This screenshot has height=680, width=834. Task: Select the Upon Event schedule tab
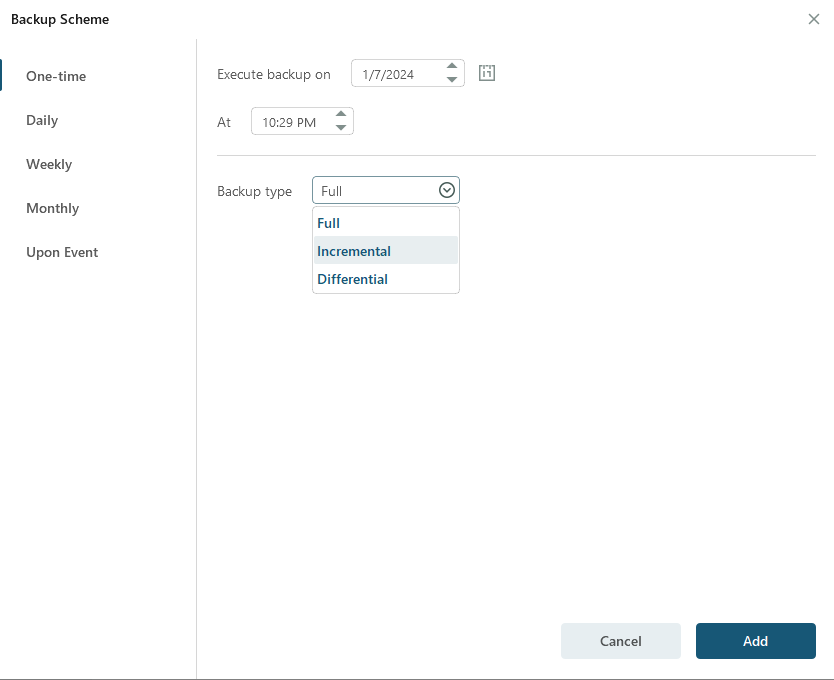click(62, 252)
